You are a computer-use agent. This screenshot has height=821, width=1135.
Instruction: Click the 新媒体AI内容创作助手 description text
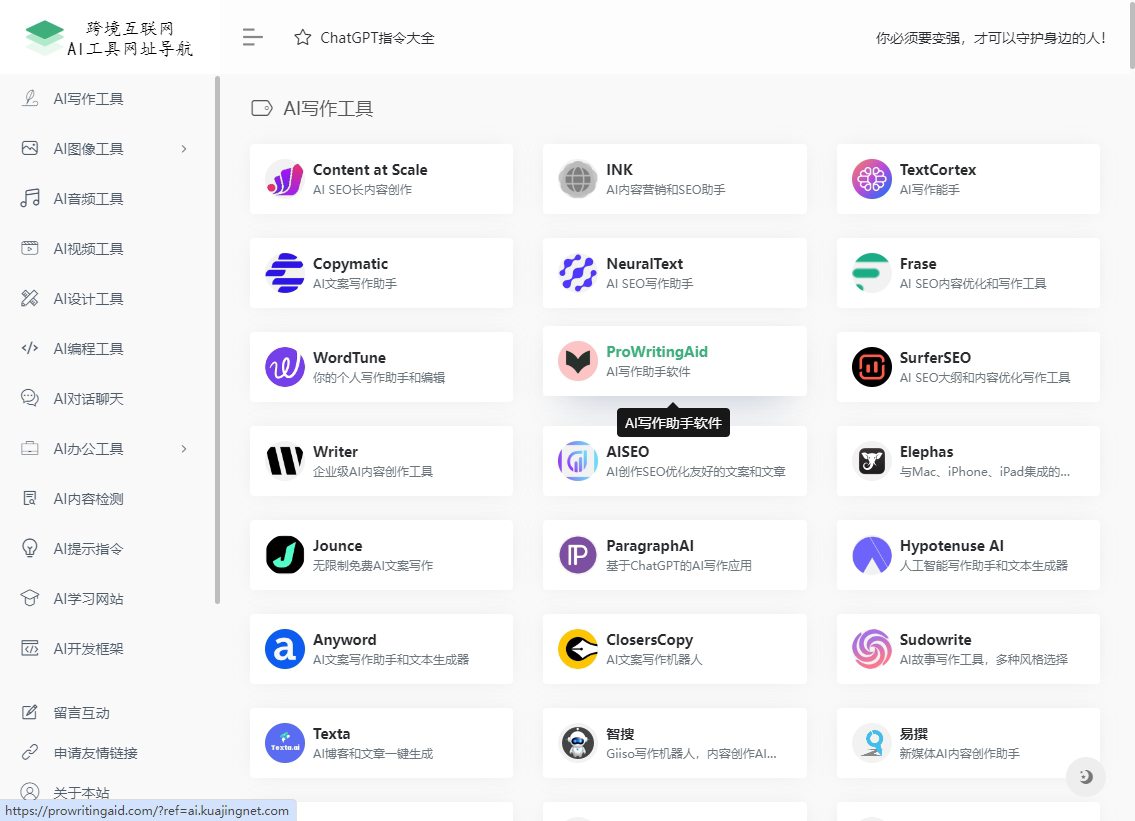(x=959, y=754)
